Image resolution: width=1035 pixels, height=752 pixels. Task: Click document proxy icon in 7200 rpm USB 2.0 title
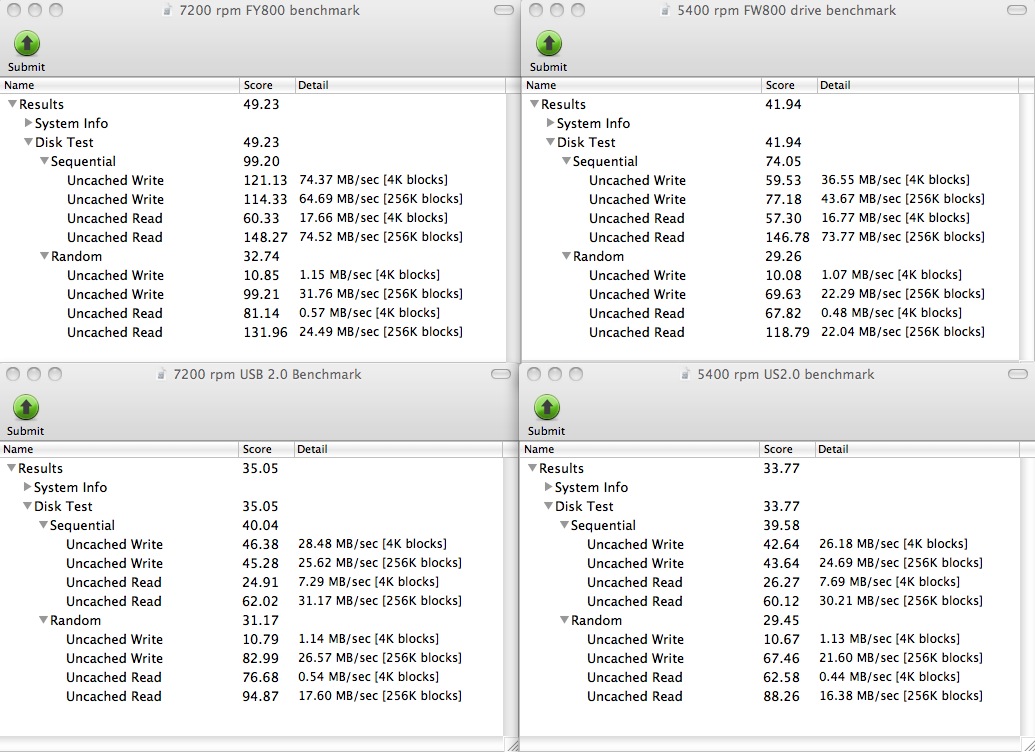tap(162, 374)
